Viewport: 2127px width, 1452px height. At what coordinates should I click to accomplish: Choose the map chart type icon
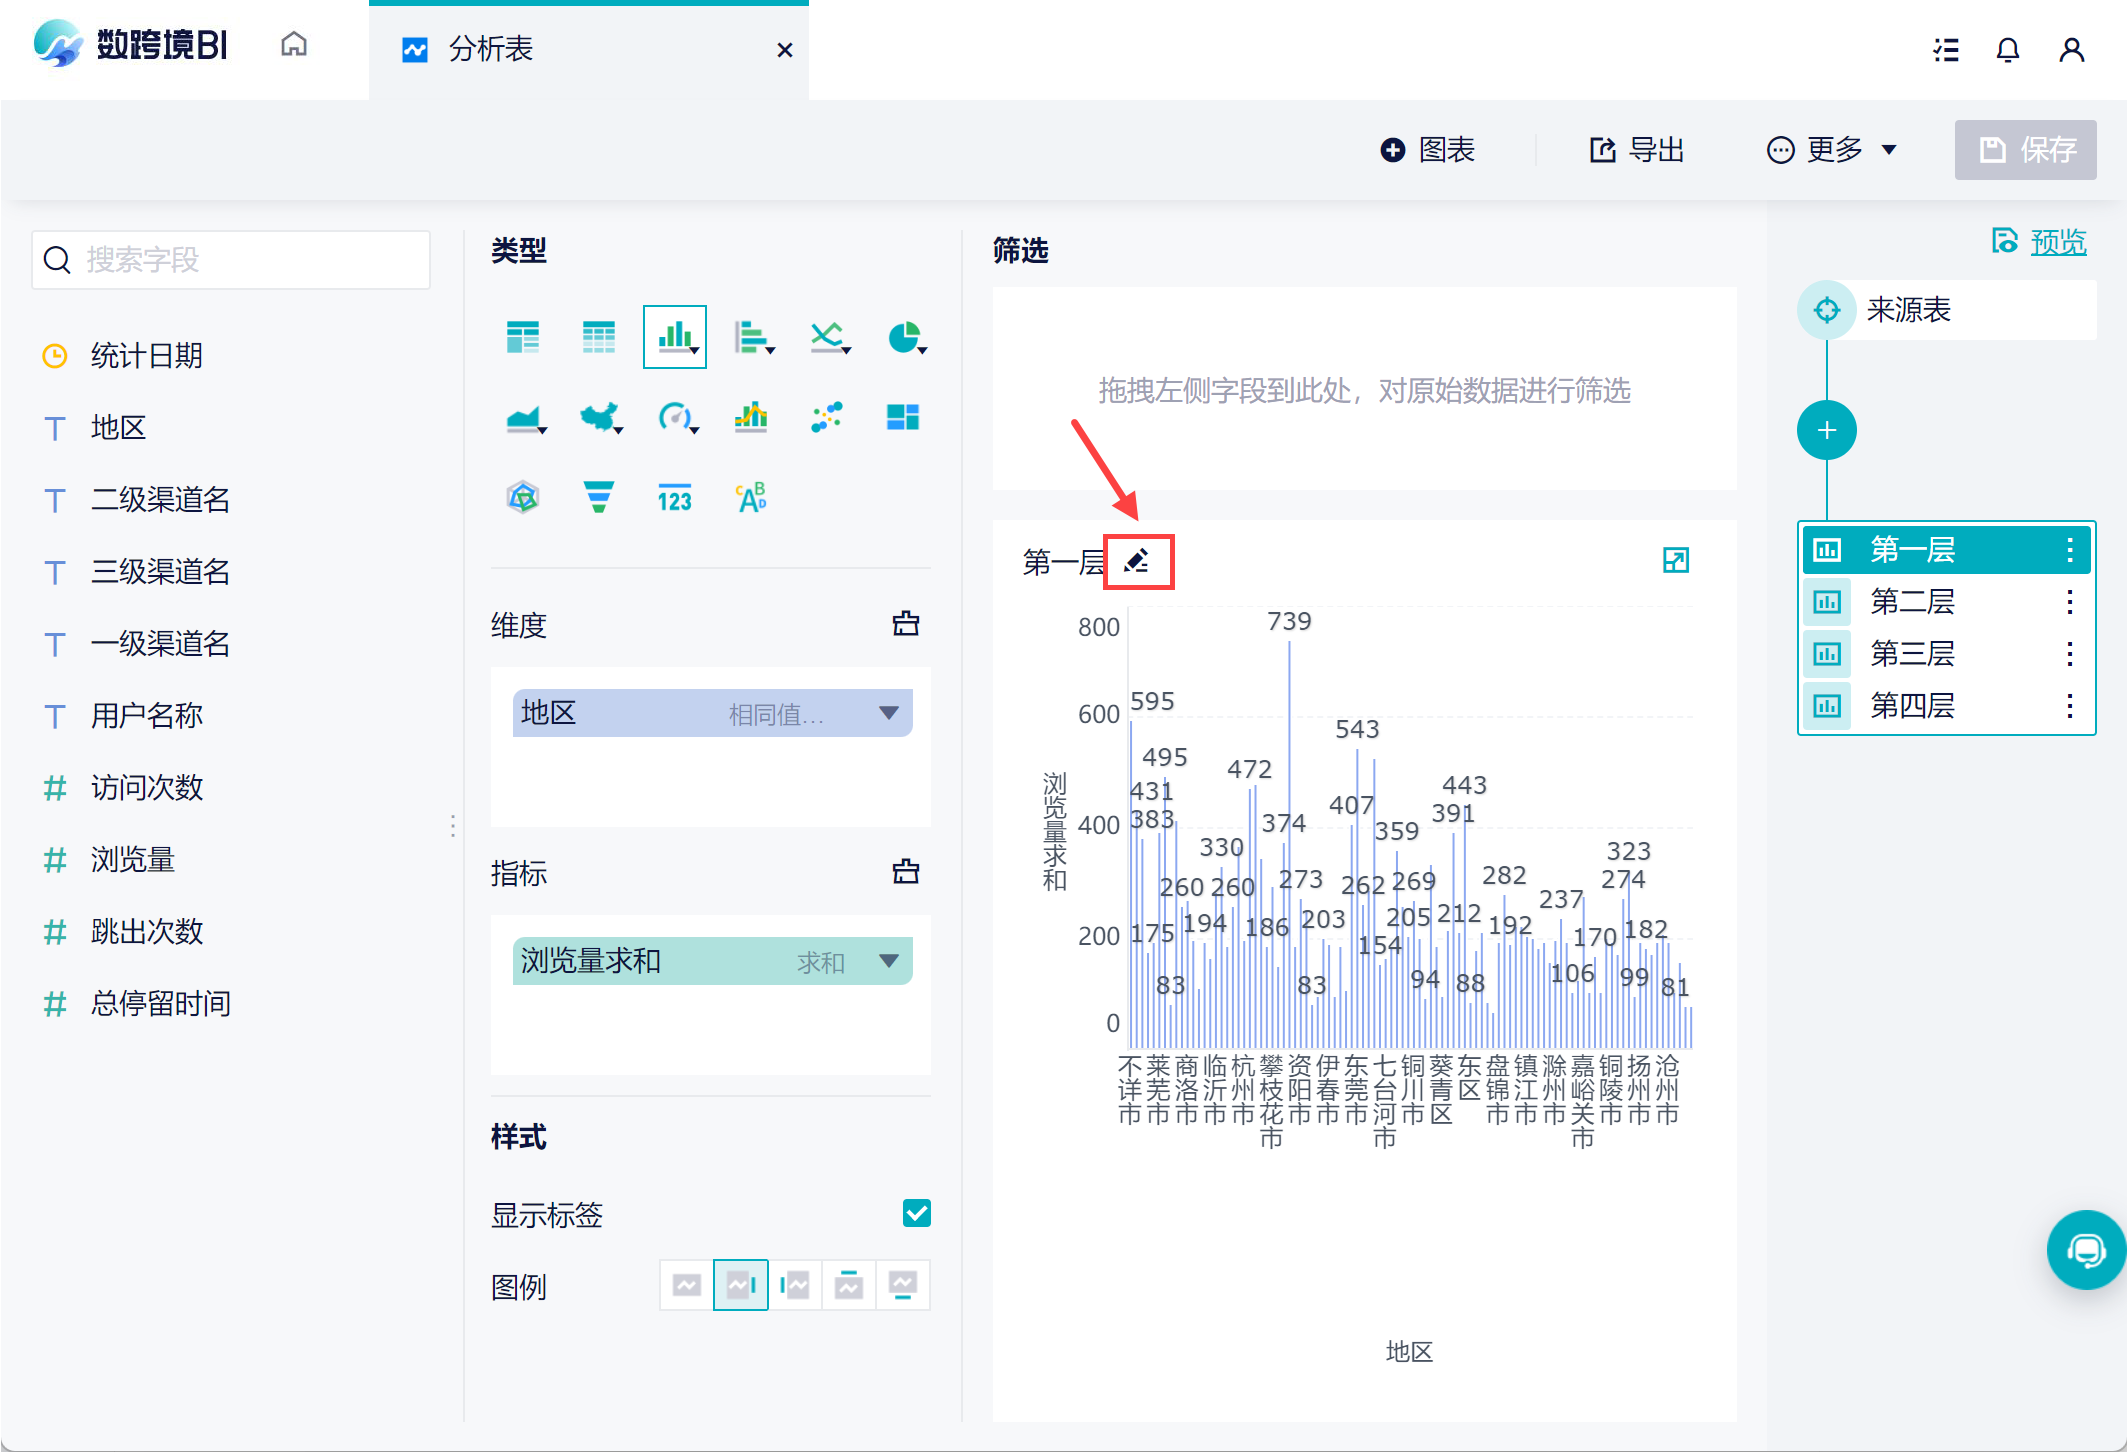[599, 416]
